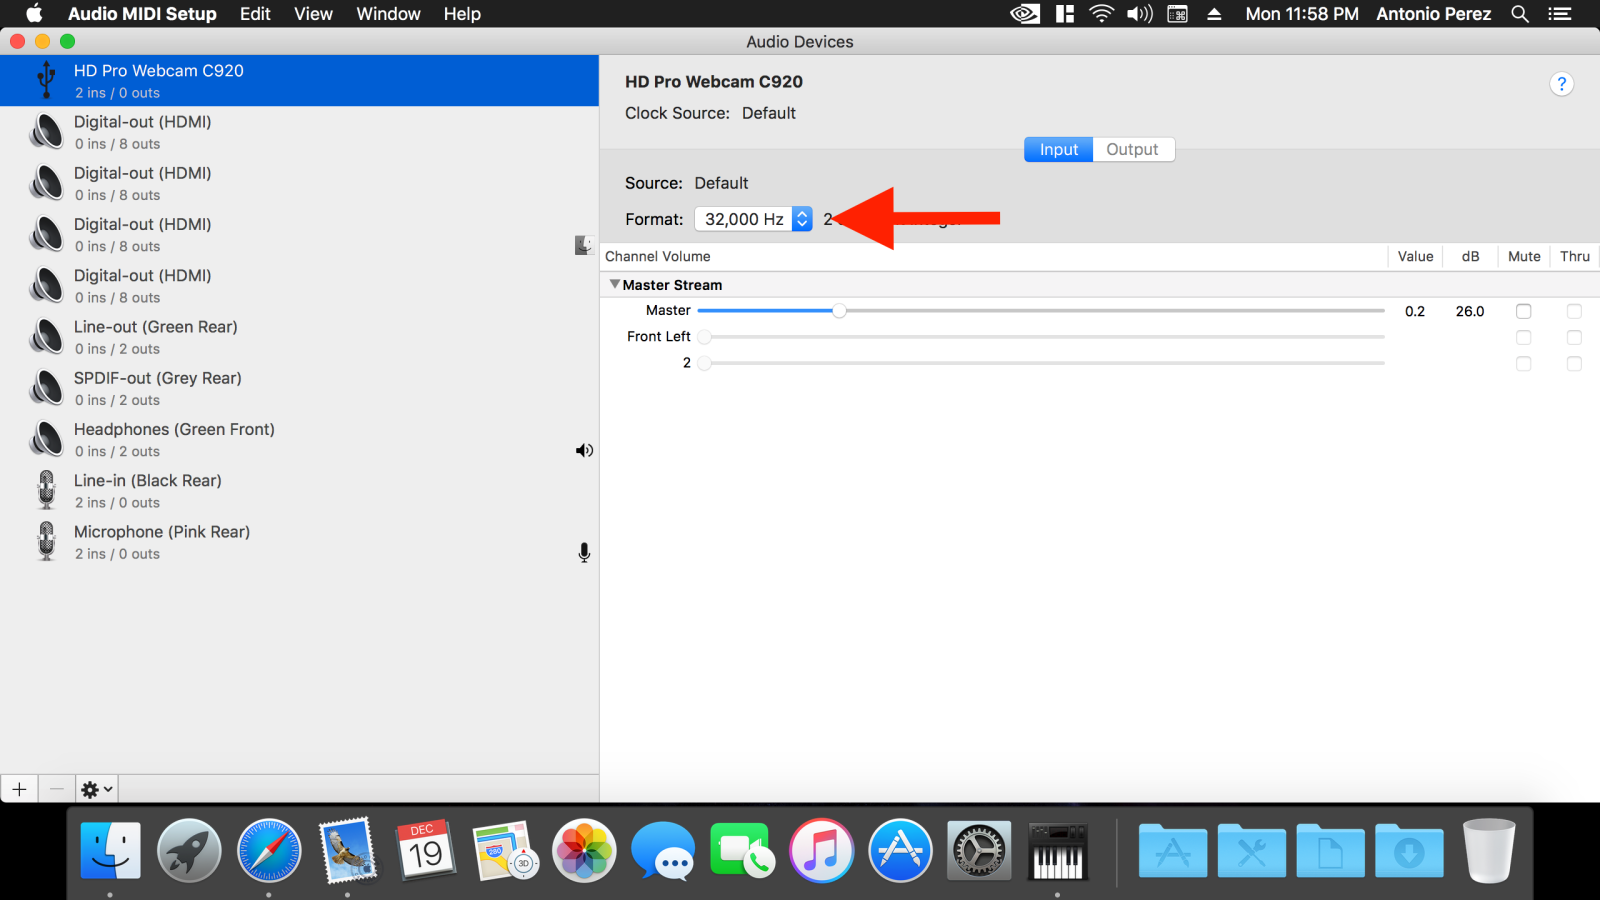This screenshot has width=1600, height=900.
Task: Remove device with the minus button
Action: click(57, 789)
